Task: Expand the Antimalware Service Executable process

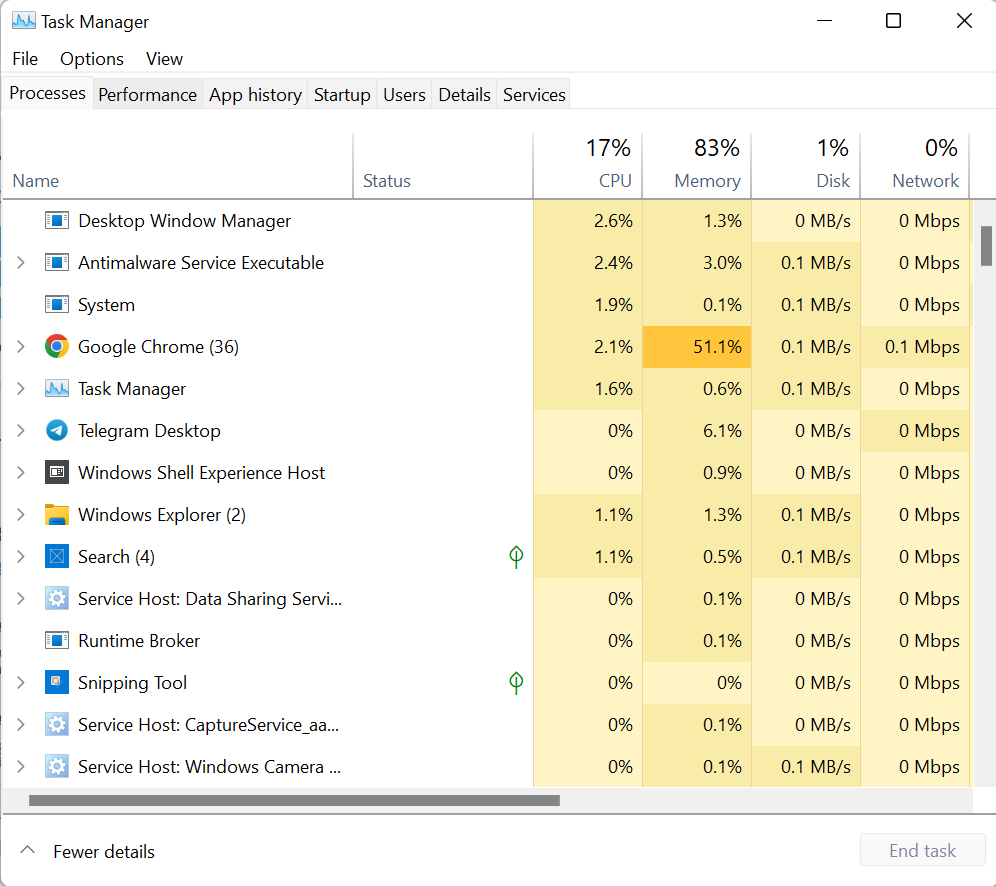Action: coord(20,263)
